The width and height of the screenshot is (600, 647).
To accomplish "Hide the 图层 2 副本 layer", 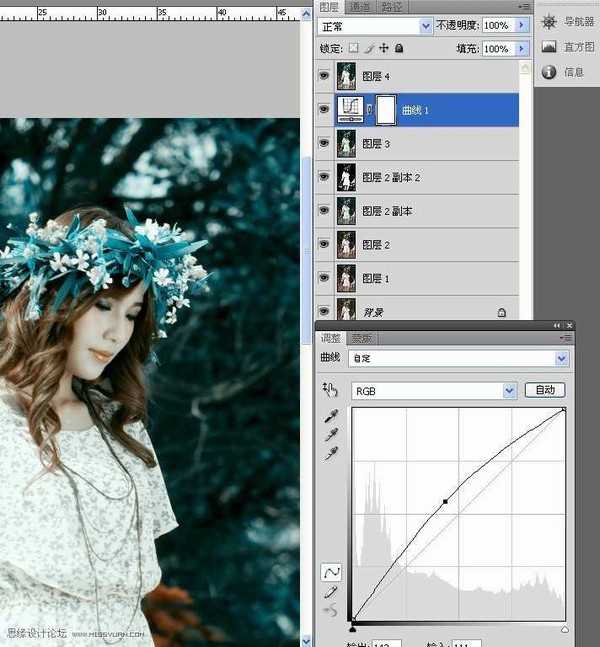I will coord(324,211).
